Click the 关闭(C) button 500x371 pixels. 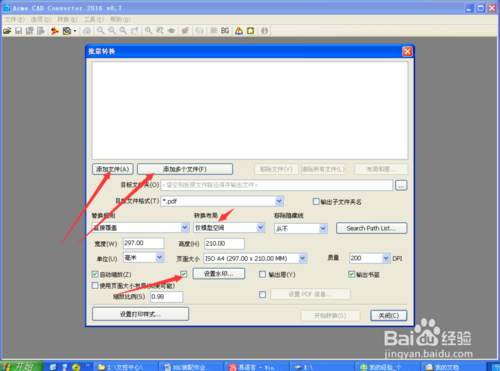[x=389, y=316]
